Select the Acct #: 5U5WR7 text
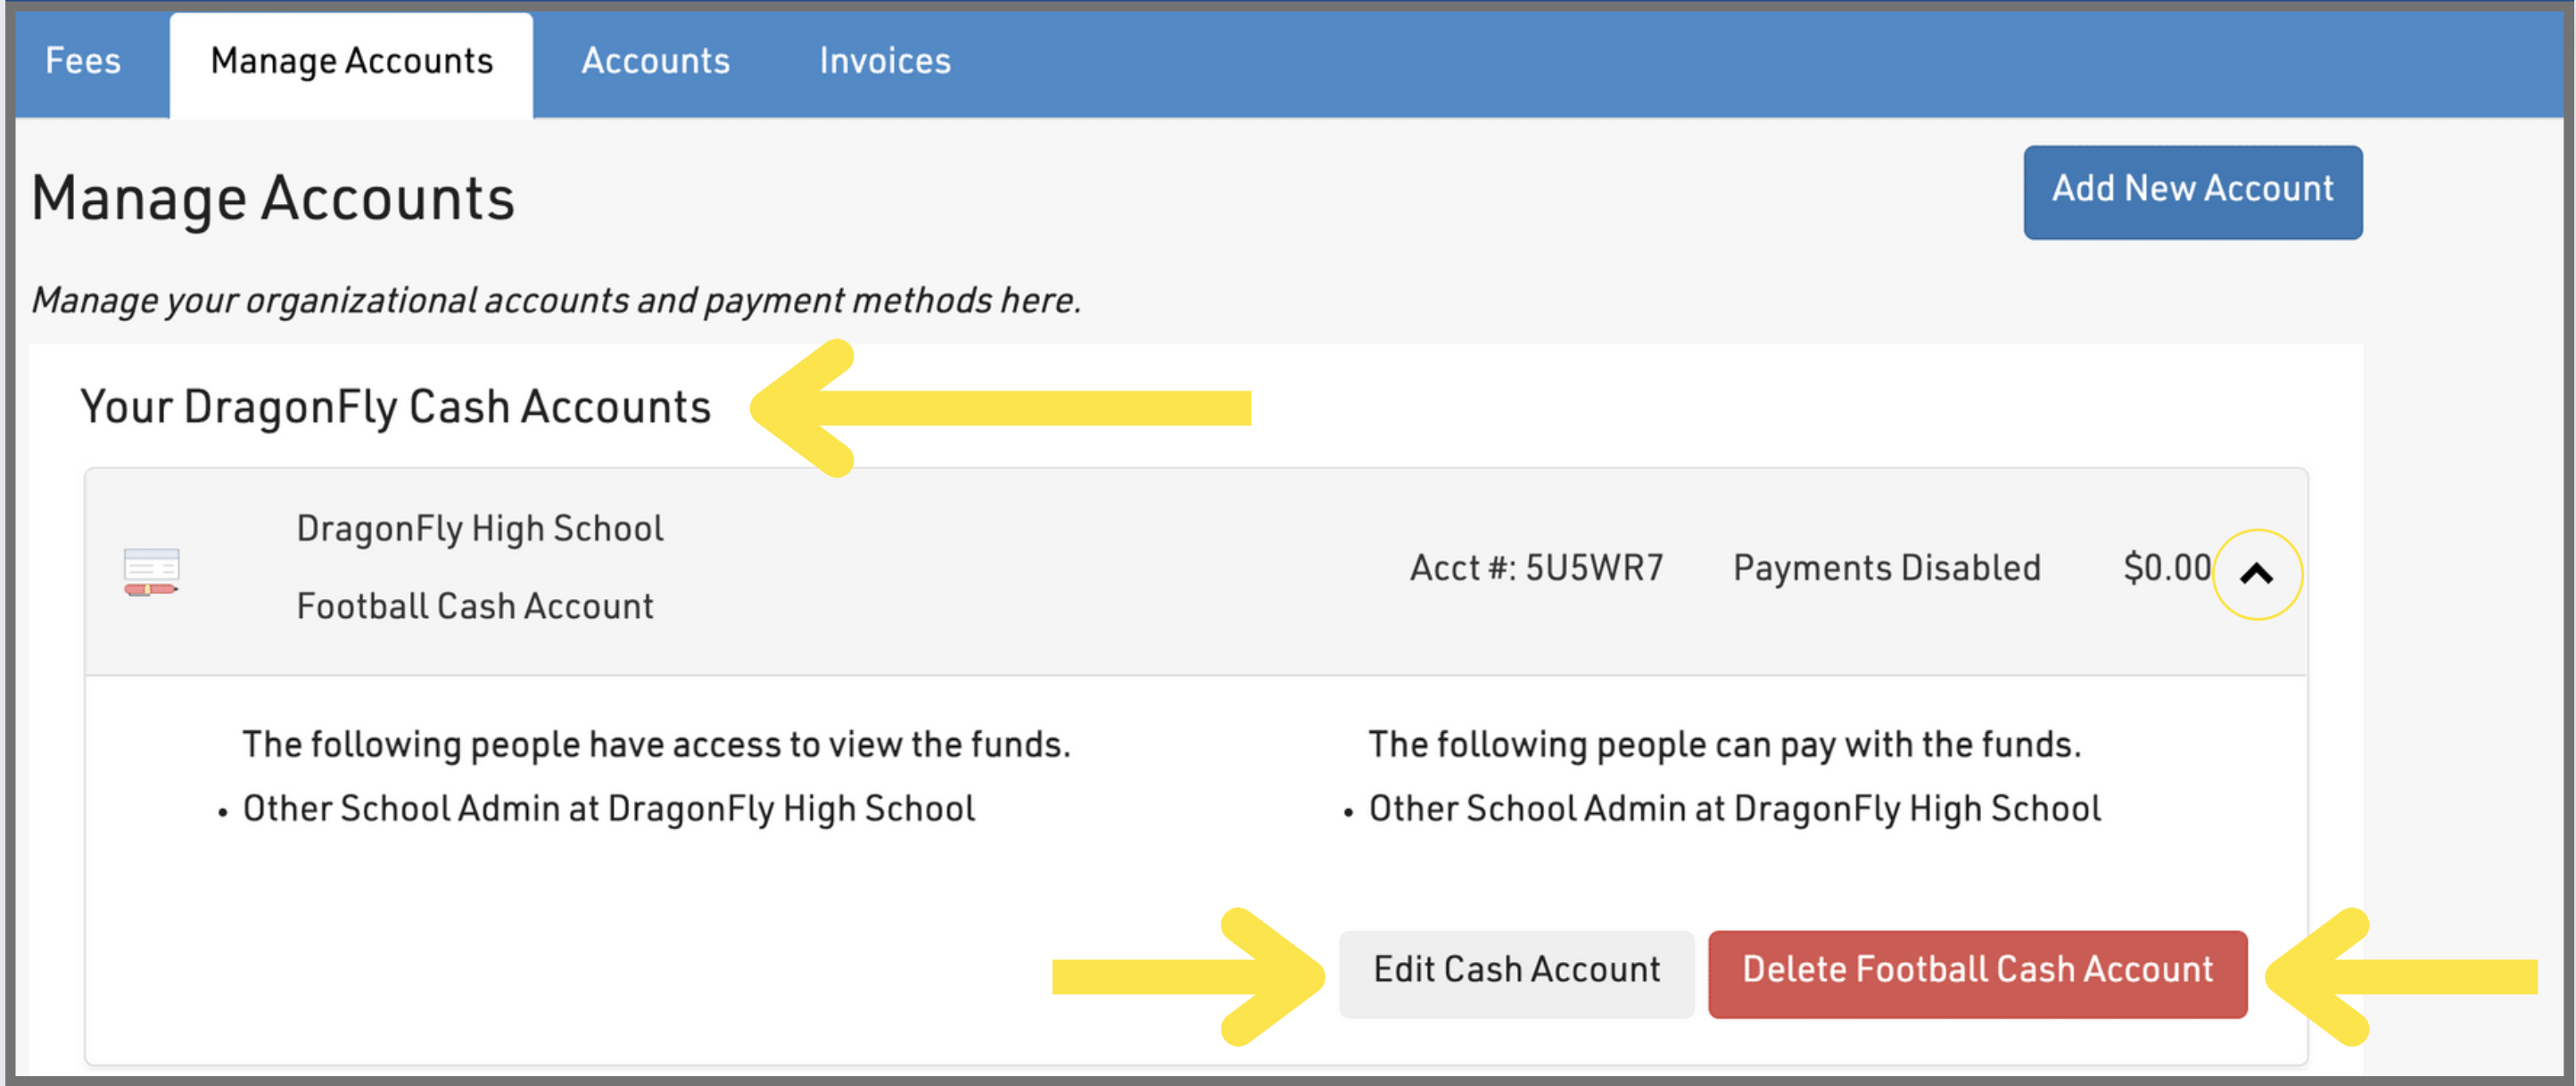This screenshot has width=2576, height=1086. pos(1536,568)
